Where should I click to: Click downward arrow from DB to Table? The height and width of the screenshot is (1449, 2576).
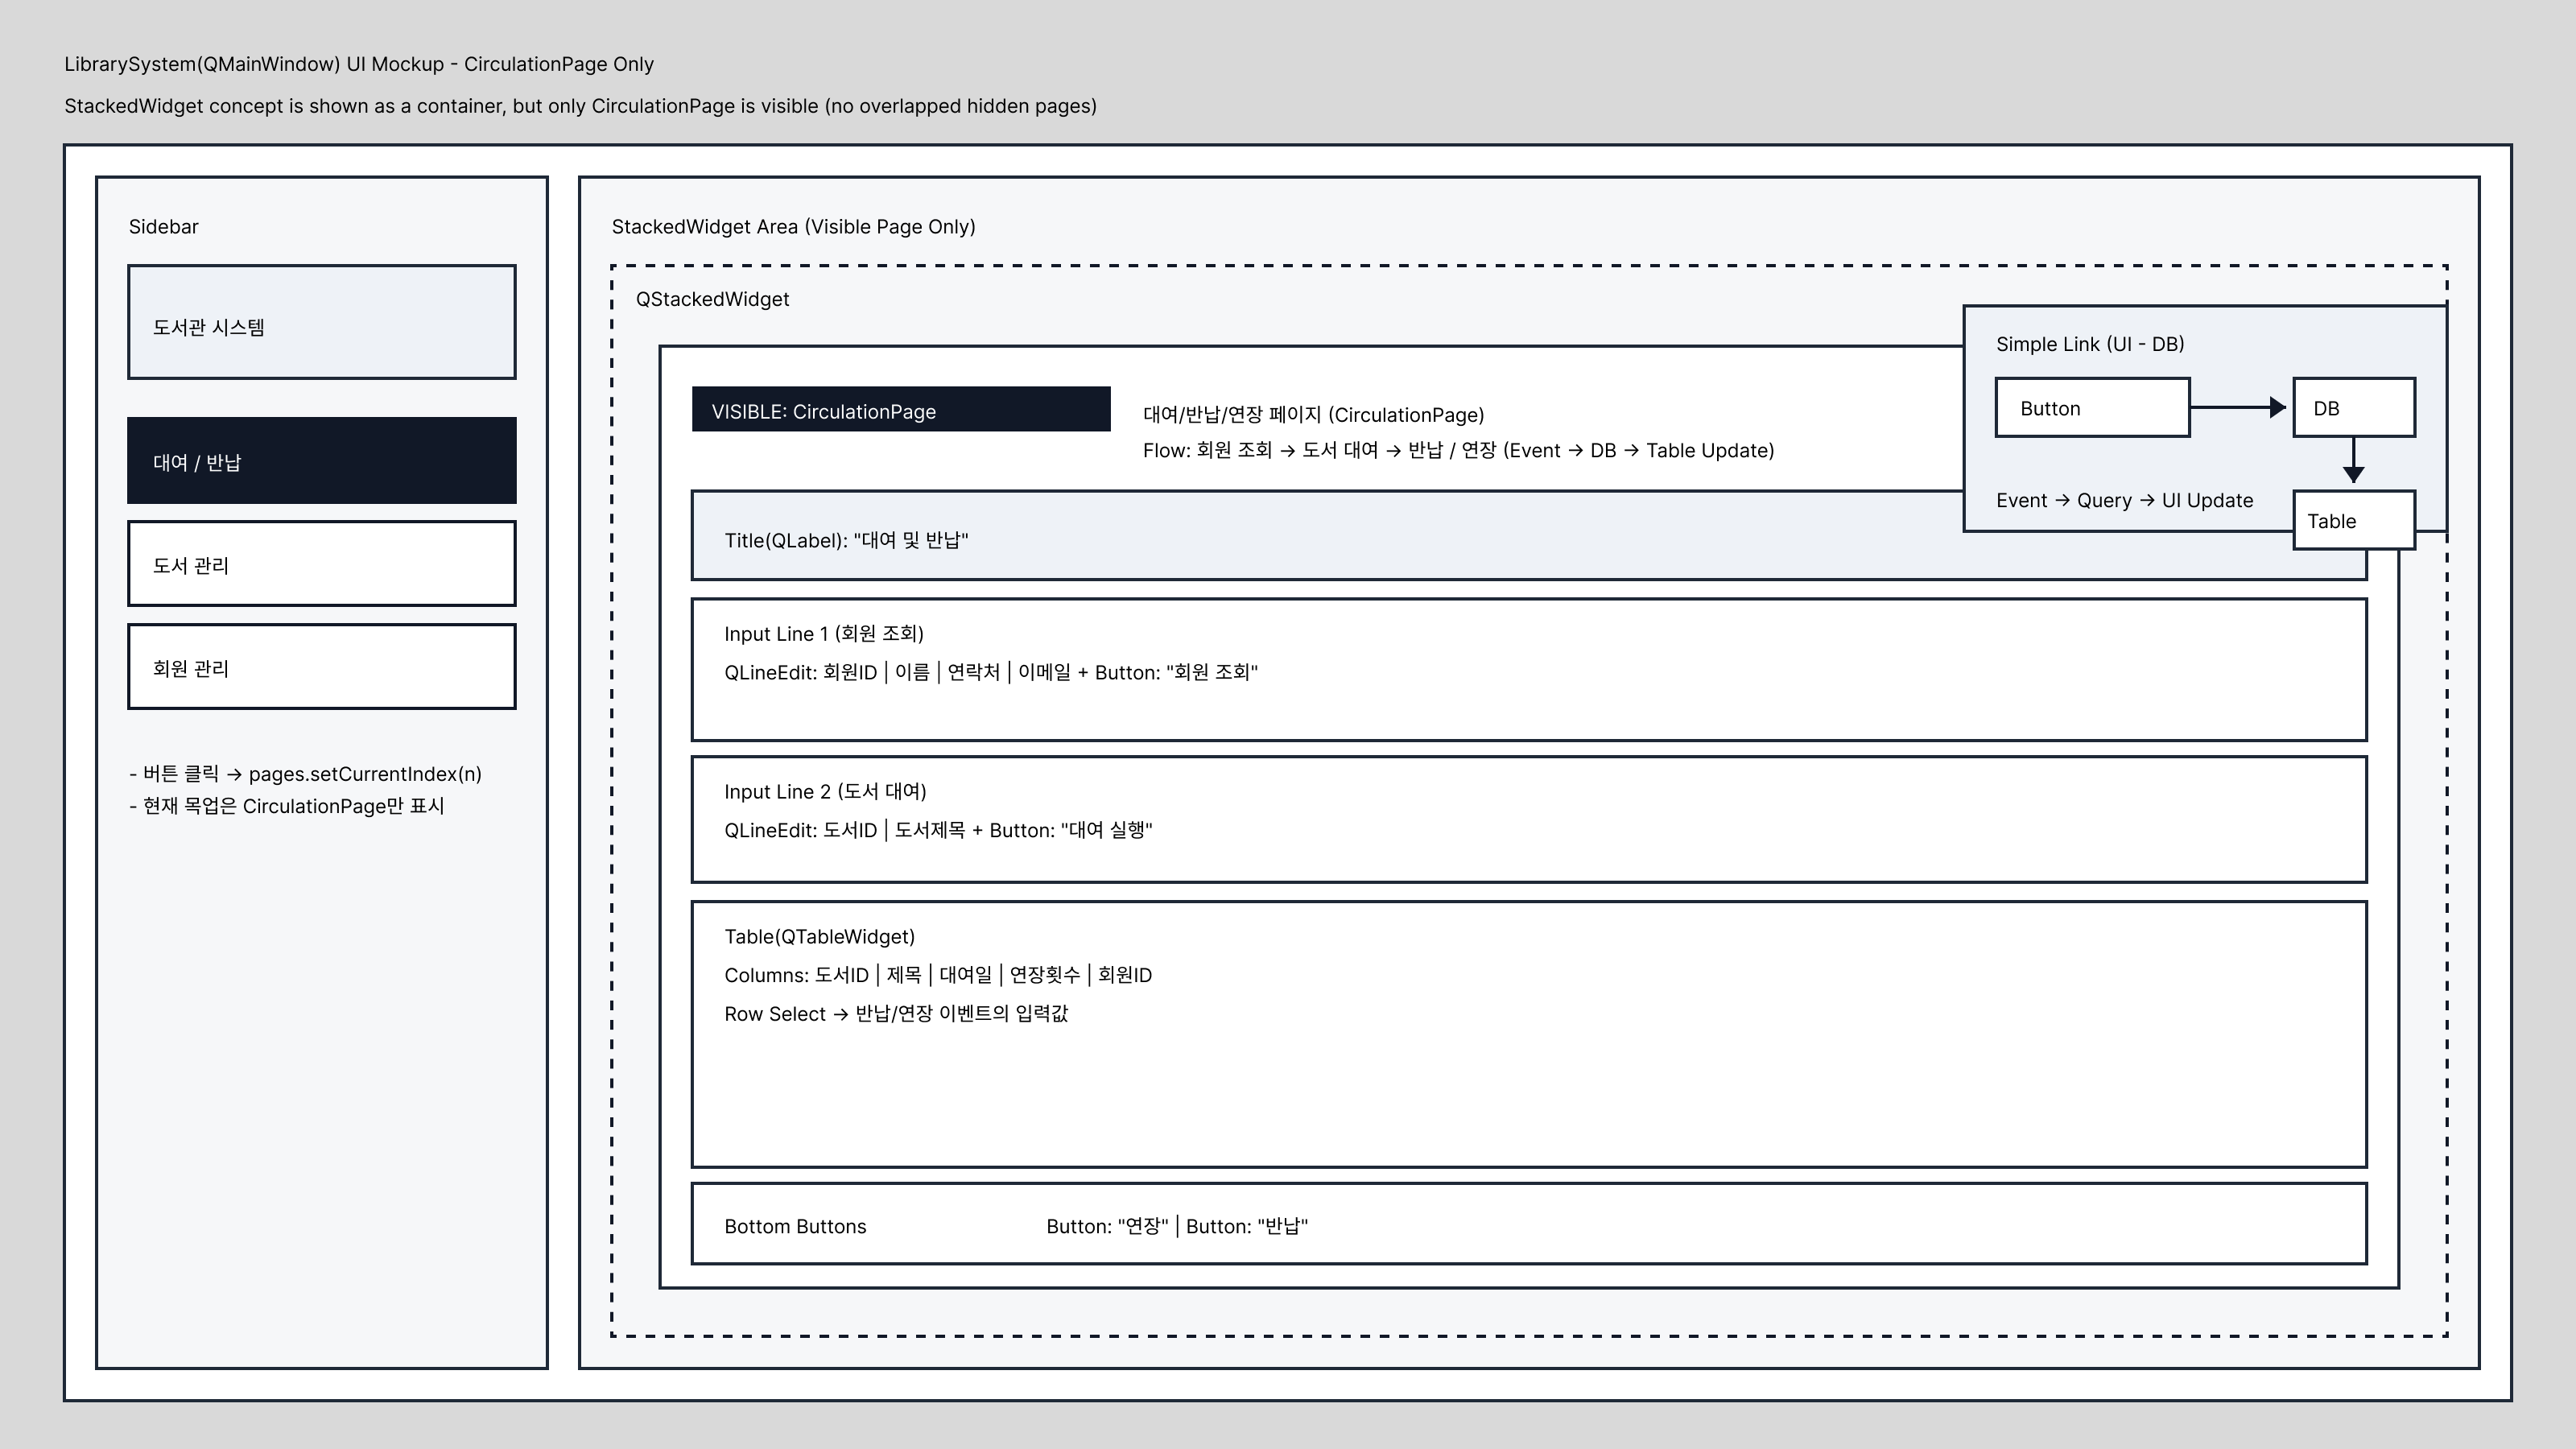point(2353,461)
